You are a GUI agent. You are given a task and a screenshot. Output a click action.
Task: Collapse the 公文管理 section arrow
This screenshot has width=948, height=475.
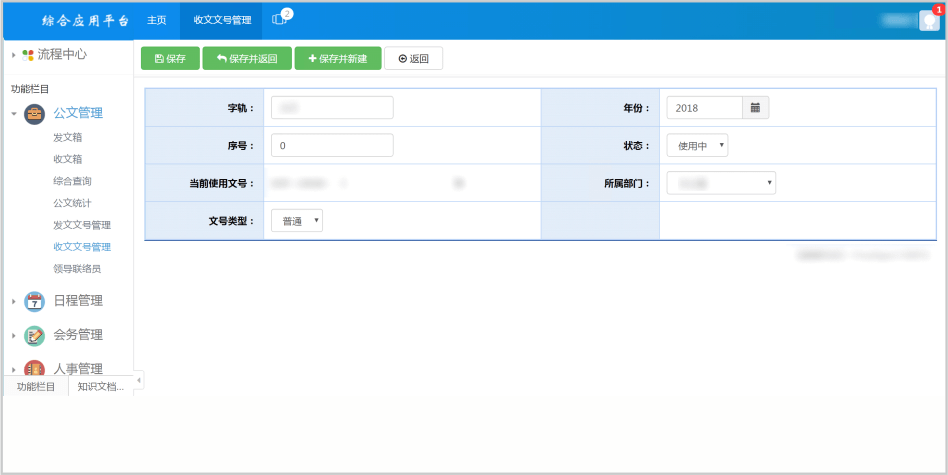tap(14, 114)
